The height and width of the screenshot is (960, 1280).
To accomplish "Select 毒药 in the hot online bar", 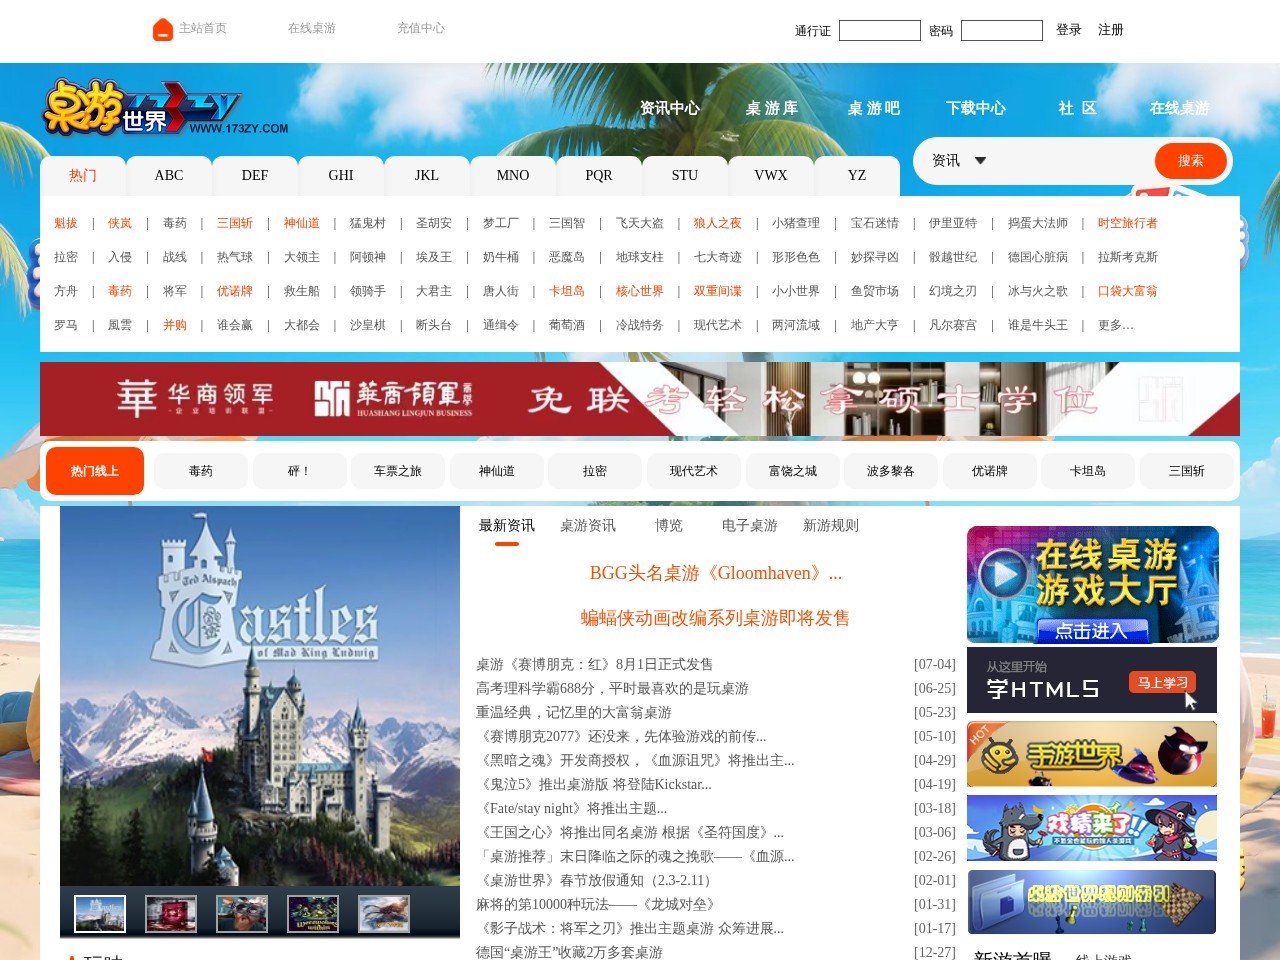I will coord(201,471).
